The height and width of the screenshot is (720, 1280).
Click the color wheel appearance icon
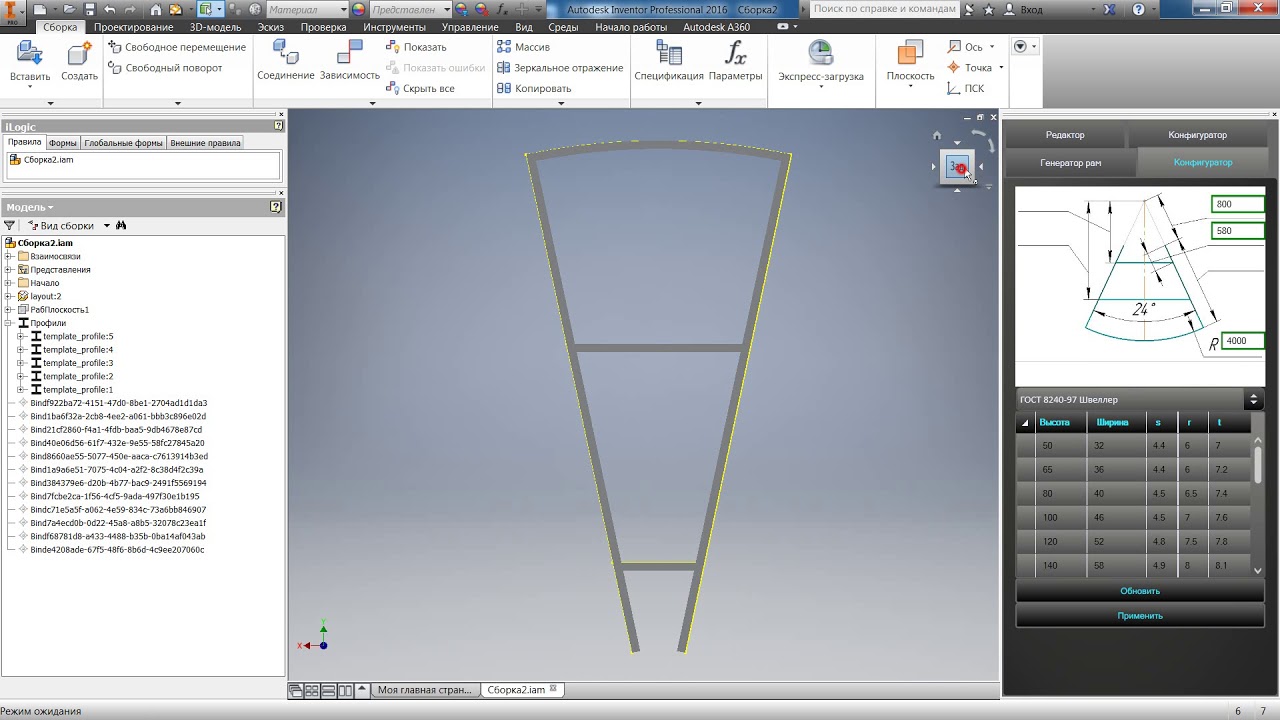[x=358, y=9]
